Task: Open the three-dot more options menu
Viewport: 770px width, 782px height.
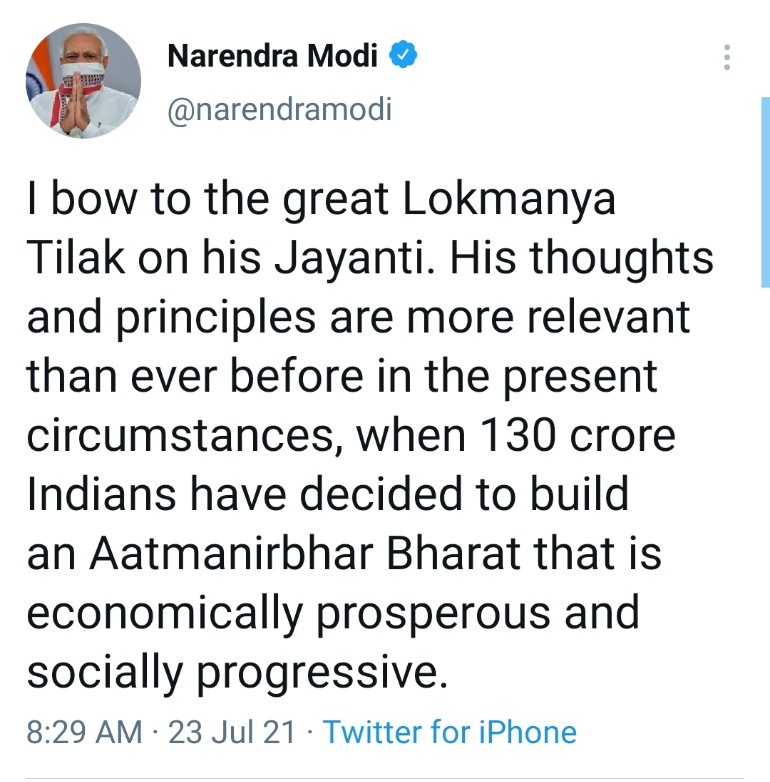Action: pos(728,58)
